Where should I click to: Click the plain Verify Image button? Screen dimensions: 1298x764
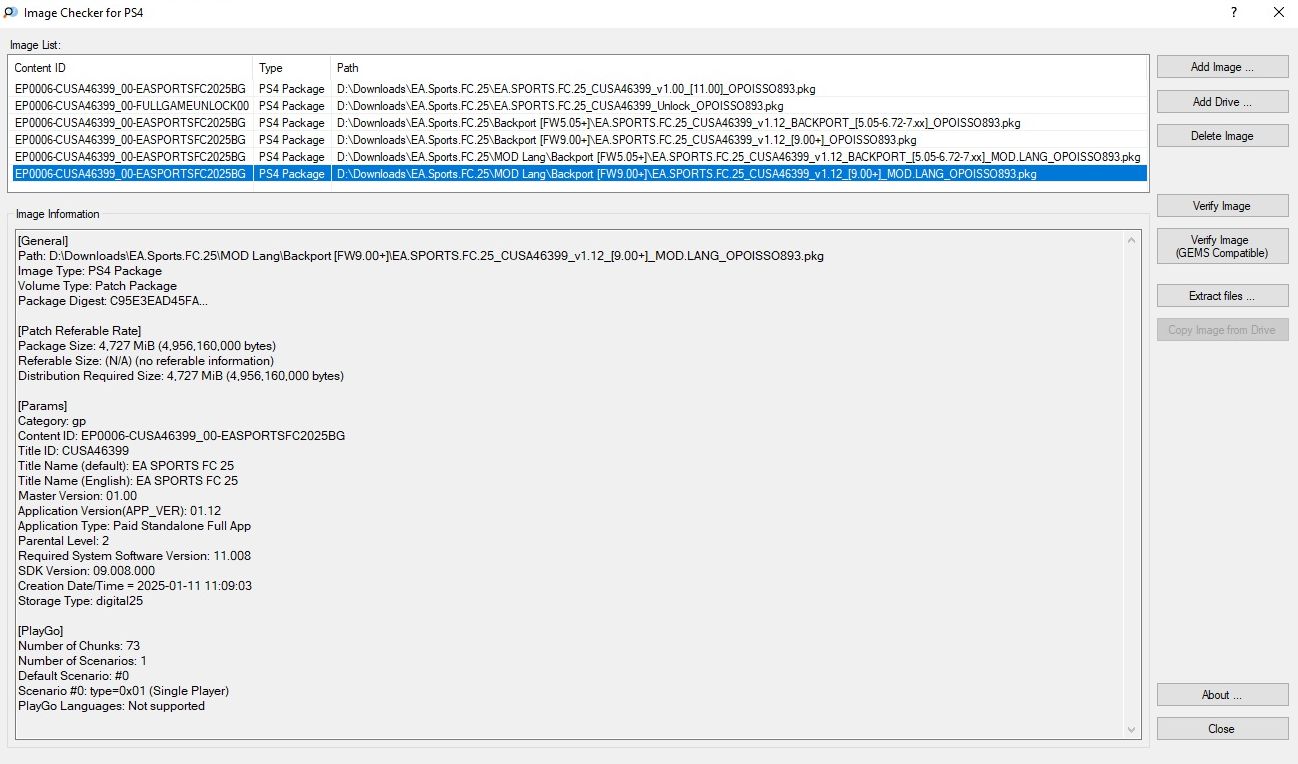coord(1222,206)
